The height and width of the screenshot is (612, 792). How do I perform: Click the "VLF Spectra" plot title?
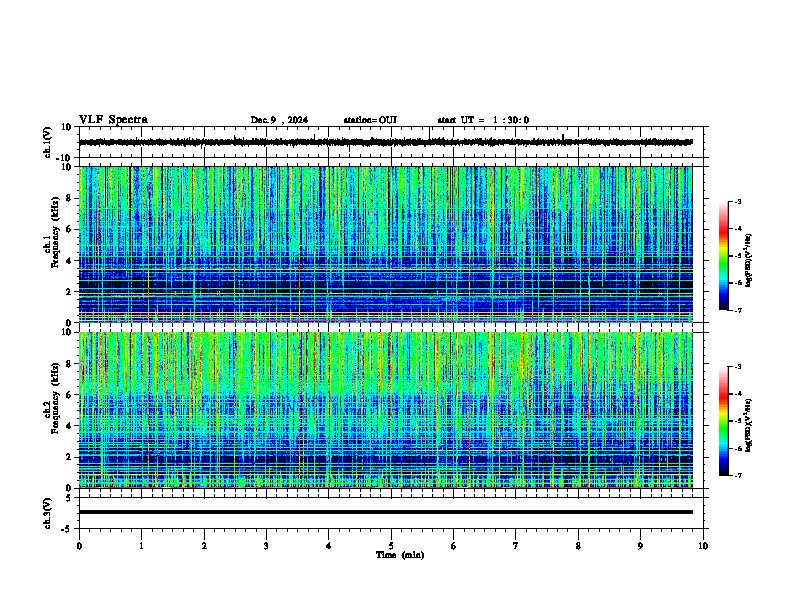(113, 120)
